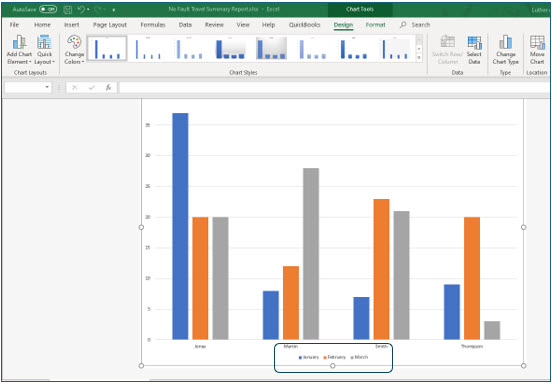Open the Undo history dropdown arrow
The image size is (552, 384).
click(x=88, y=10)
